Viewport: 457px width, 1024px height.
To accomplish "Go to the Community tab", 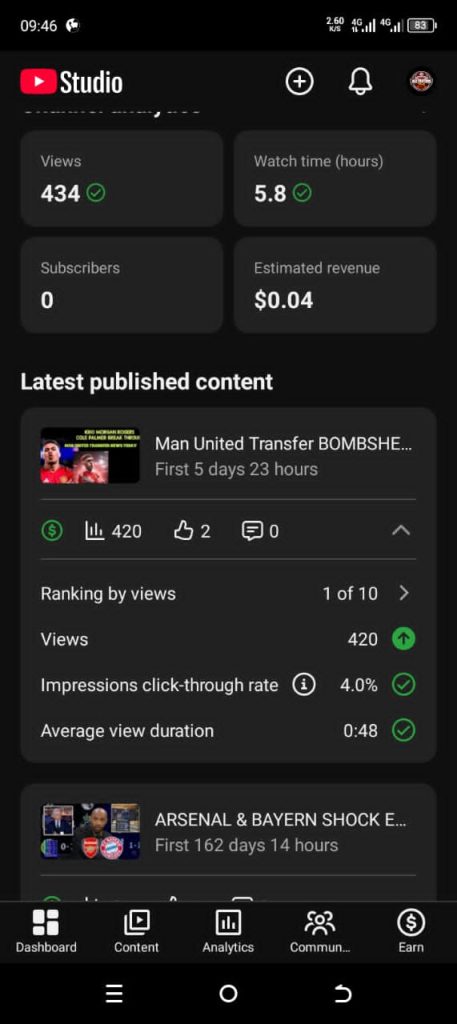I will (320, 931).
